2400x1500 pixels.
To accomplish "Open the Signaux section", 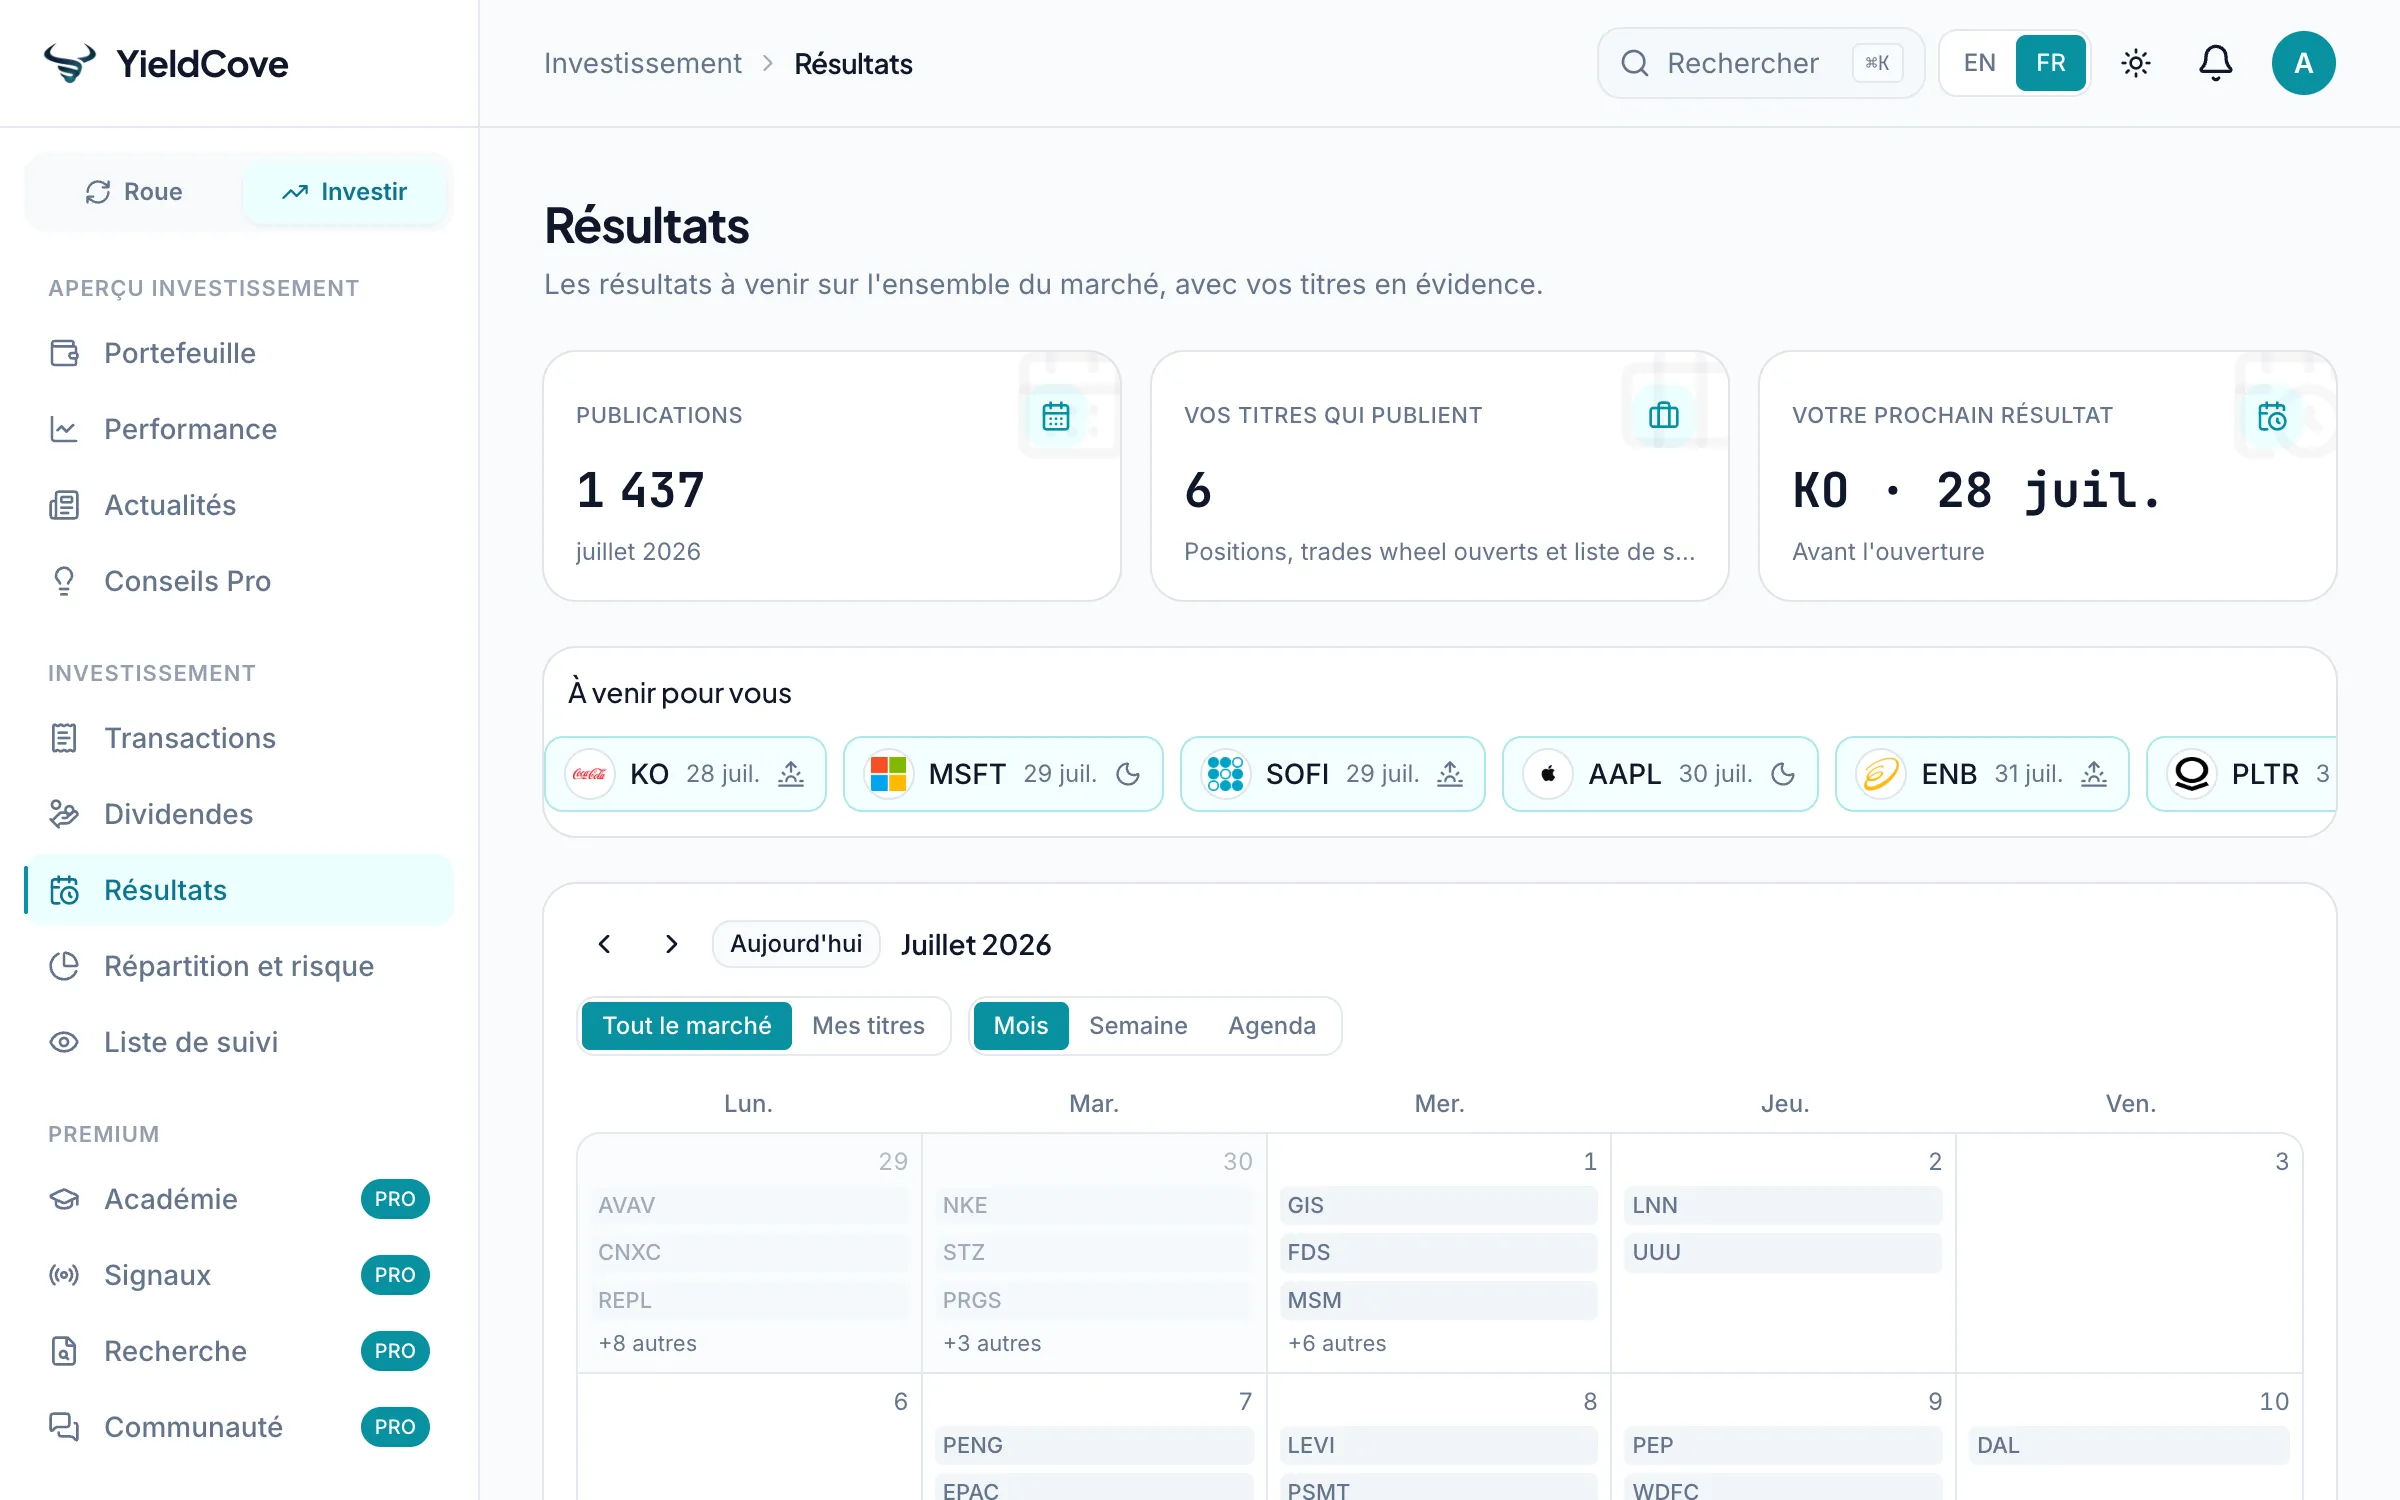I will pyautogui.click(x=239, y=1275).
